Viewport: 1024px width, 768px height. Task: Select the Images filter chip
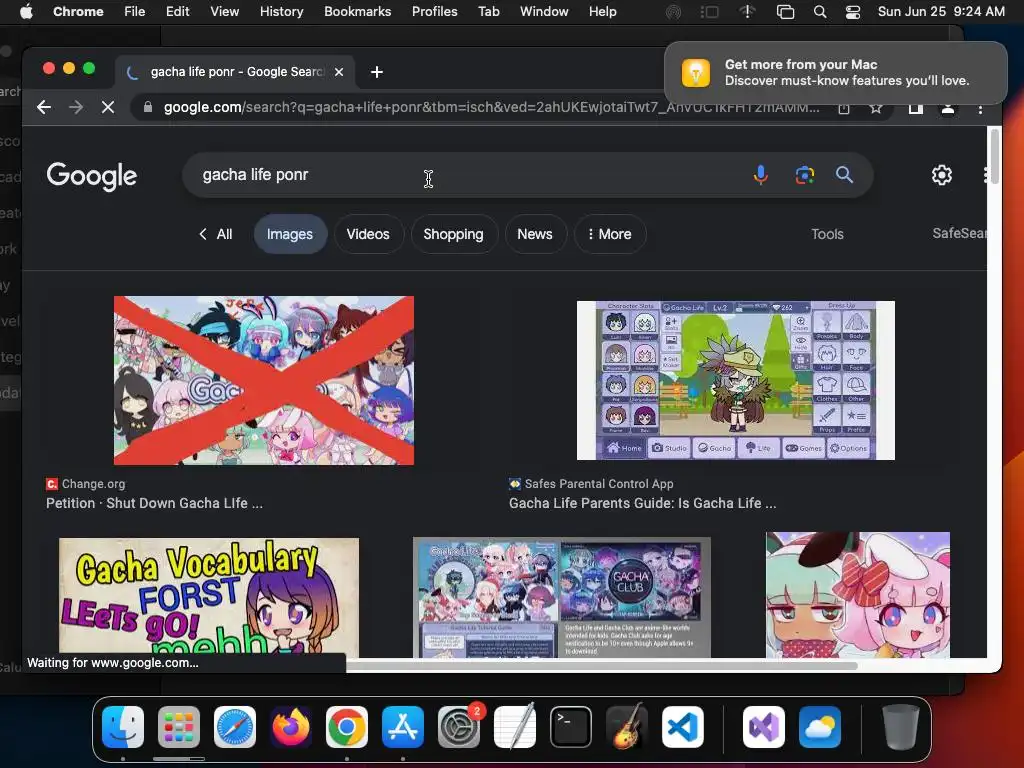(290, 234)
